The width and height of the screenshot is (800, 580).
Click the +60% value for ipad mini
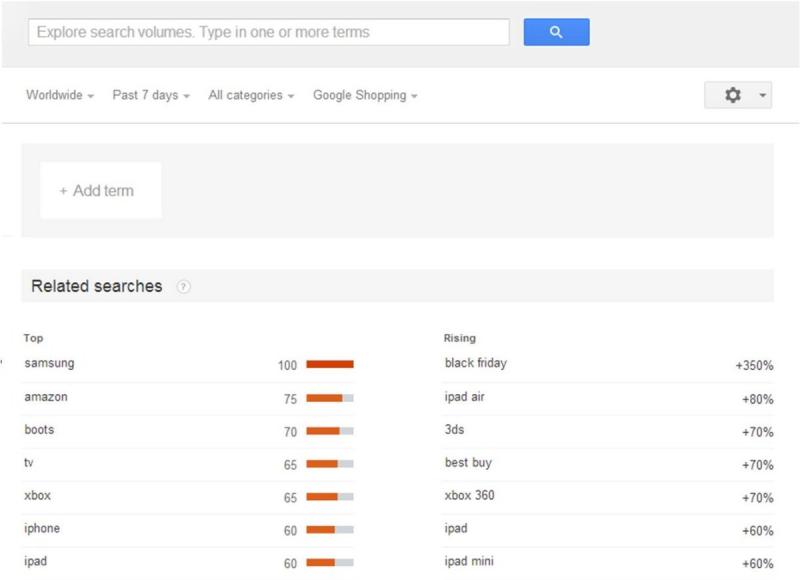[758, 564]
